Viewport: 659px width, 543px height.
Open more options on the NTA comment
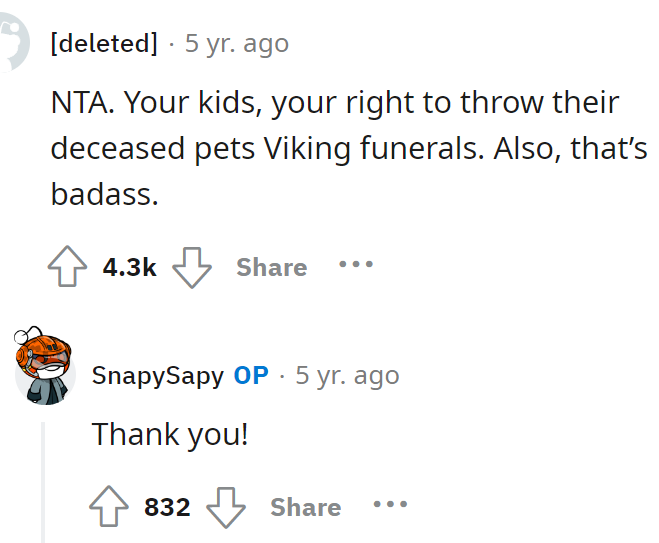coord(356,266)
